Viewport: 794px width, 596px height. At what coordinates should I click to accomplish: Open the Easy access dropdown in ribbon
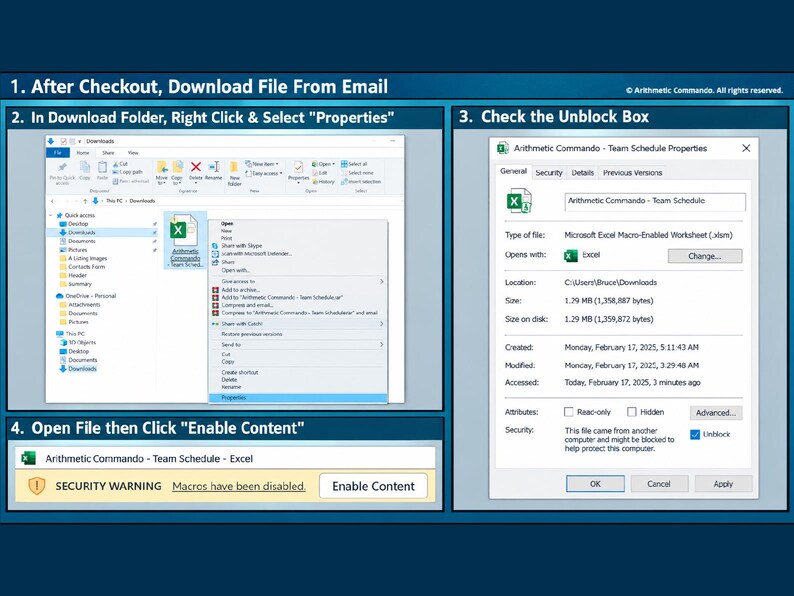point(264,173)
